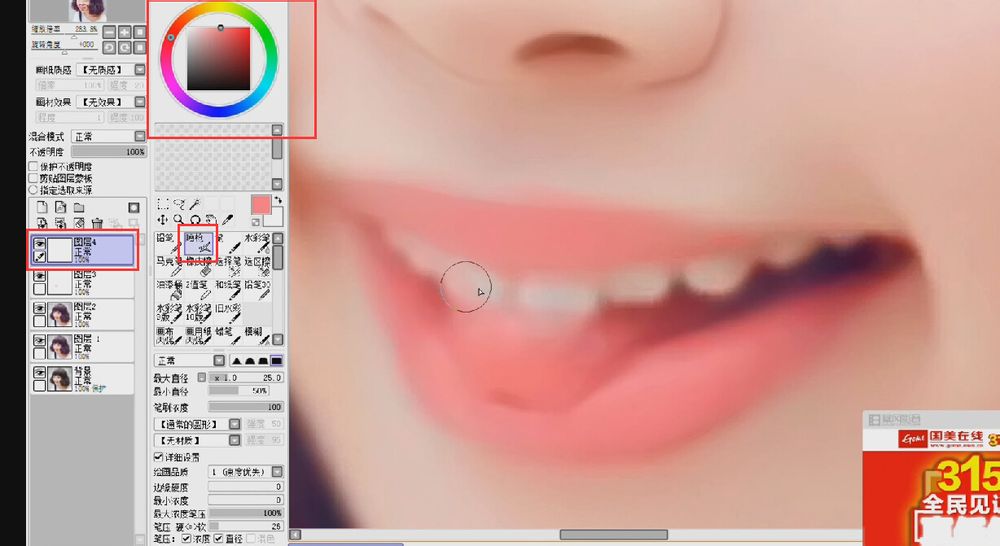Screen dimensions: 1000x546
Task: Adjust layer 不透明度 opacity slider
Action: pos(108,152)
